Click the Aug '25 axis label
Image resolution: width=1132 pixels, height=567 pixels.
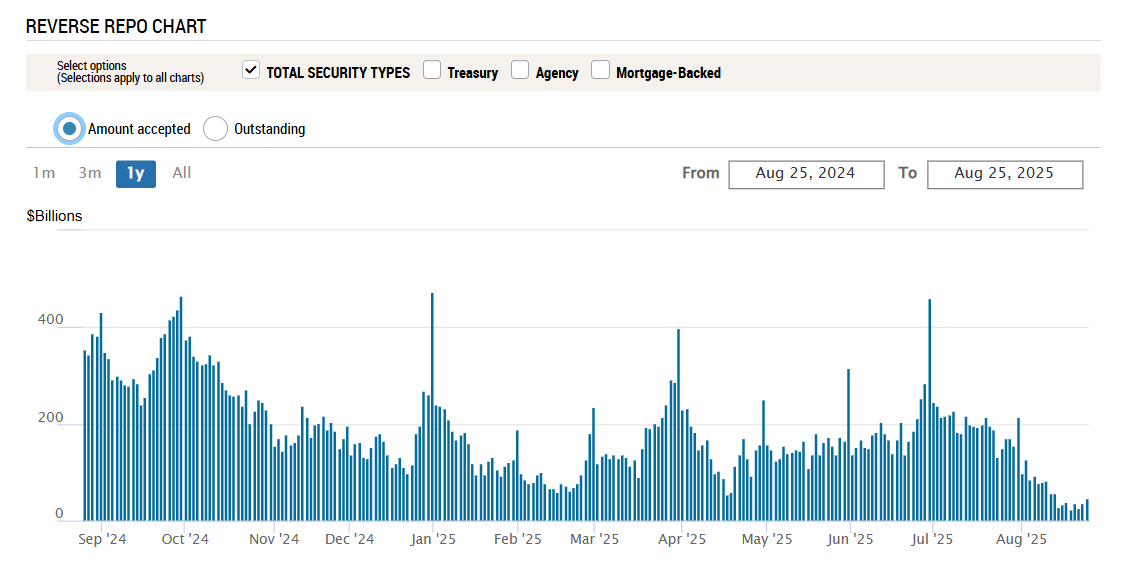[x=1021, y=540]
